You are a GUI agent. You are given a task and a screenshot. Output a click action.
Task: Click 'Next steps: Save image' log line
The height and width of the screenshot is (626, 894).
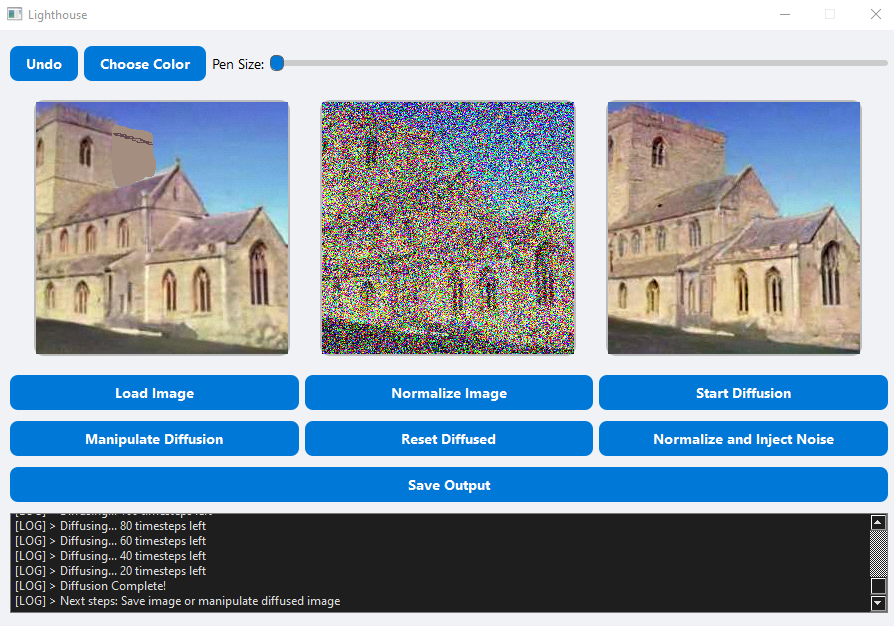click(177, 601)
